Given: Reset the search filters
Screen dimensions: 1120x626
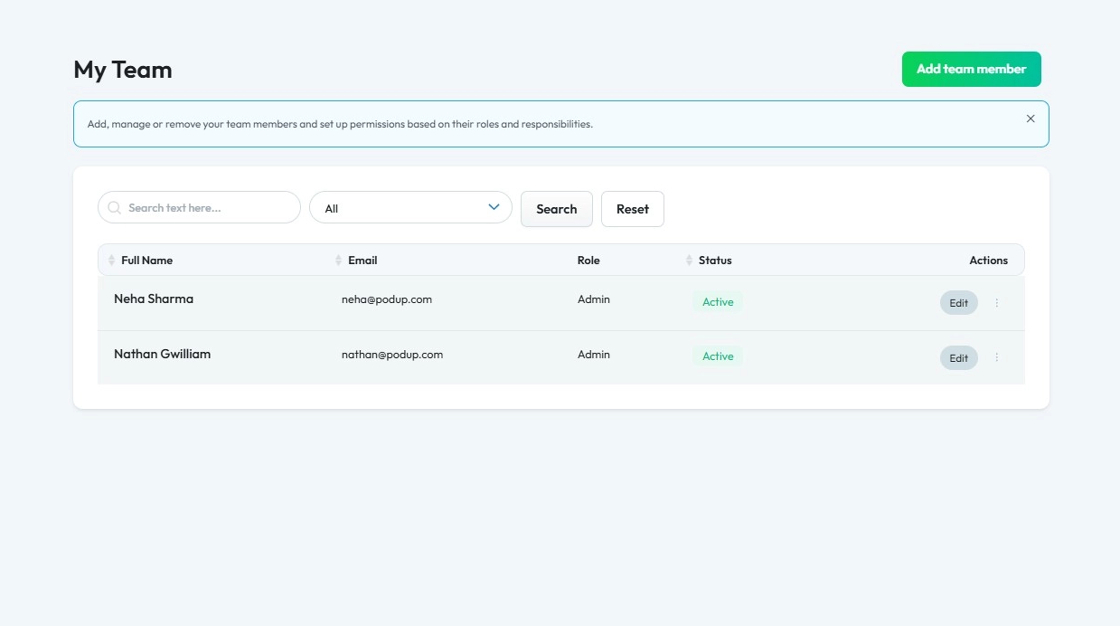Looking at the screenshot, I should click(x=632, y=209).
